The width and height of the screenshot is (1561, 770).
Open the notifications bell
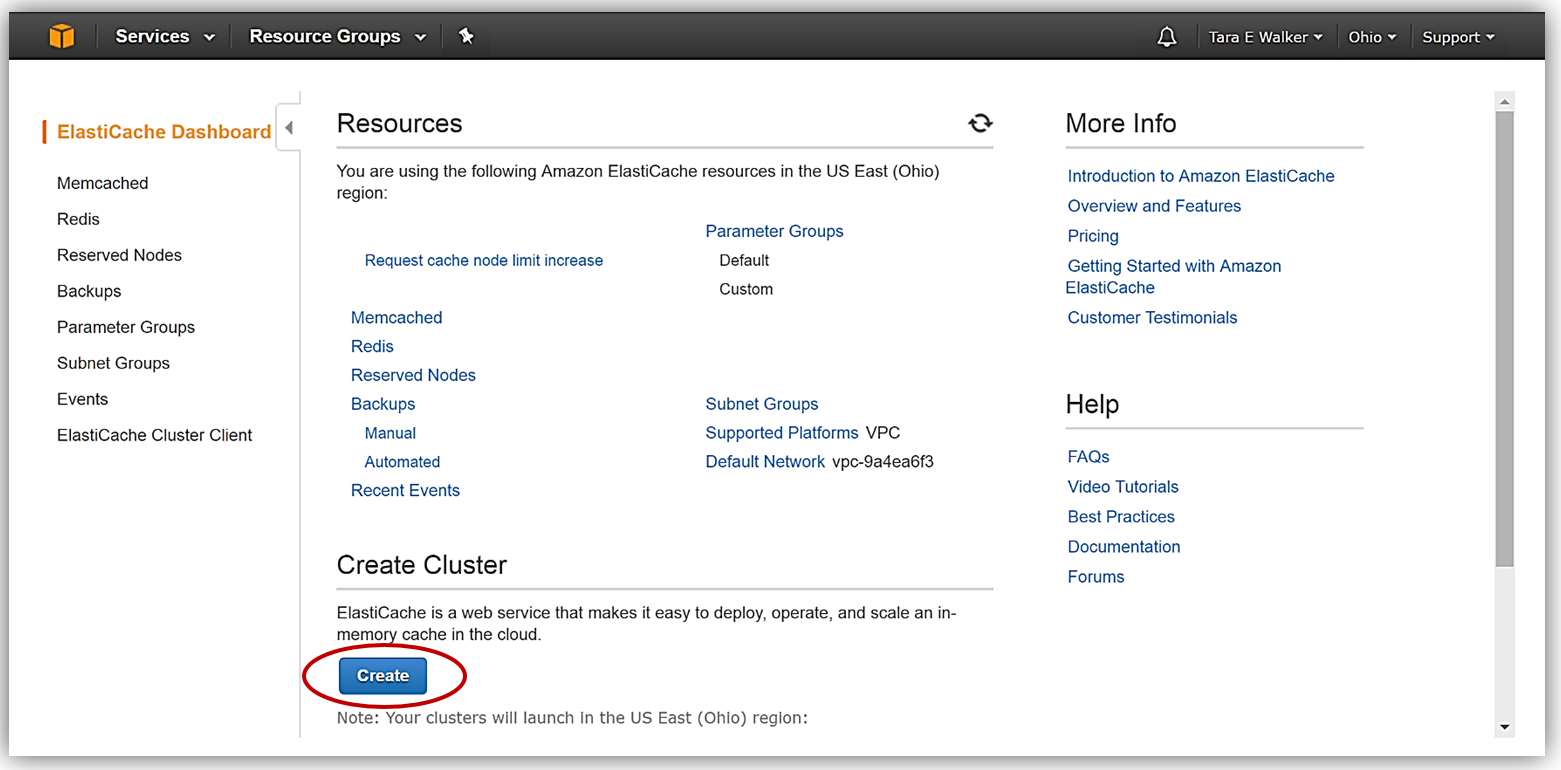[1166, 37]
